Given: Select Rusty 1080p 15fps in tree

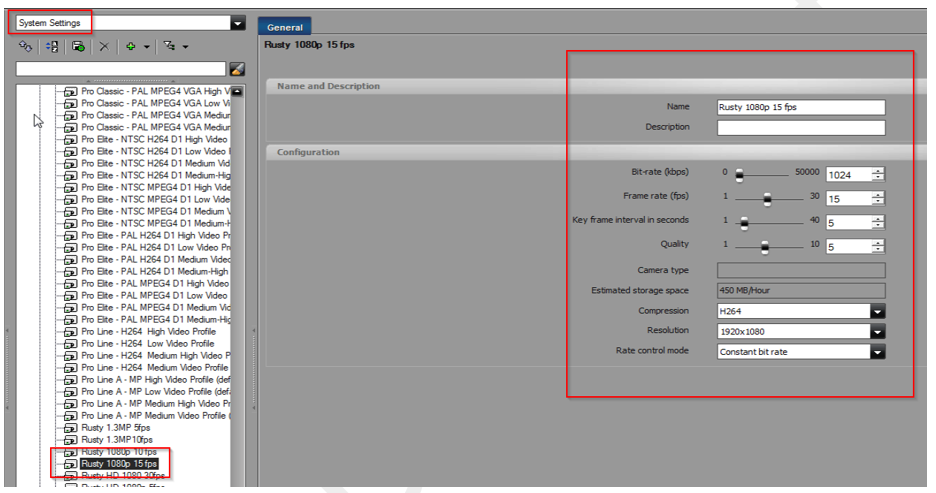Looking at the screenshot, I should [119, 464].
